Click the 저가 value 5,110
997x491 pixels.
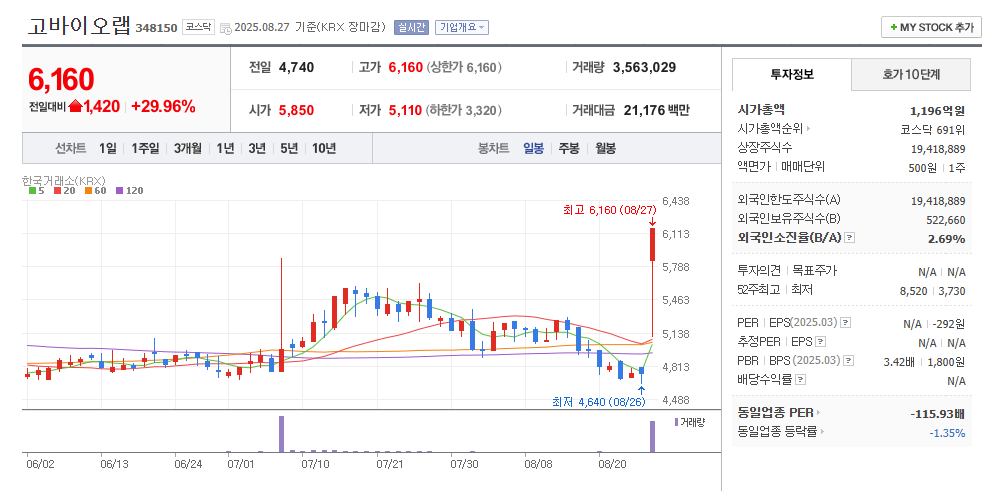(405, 110)
